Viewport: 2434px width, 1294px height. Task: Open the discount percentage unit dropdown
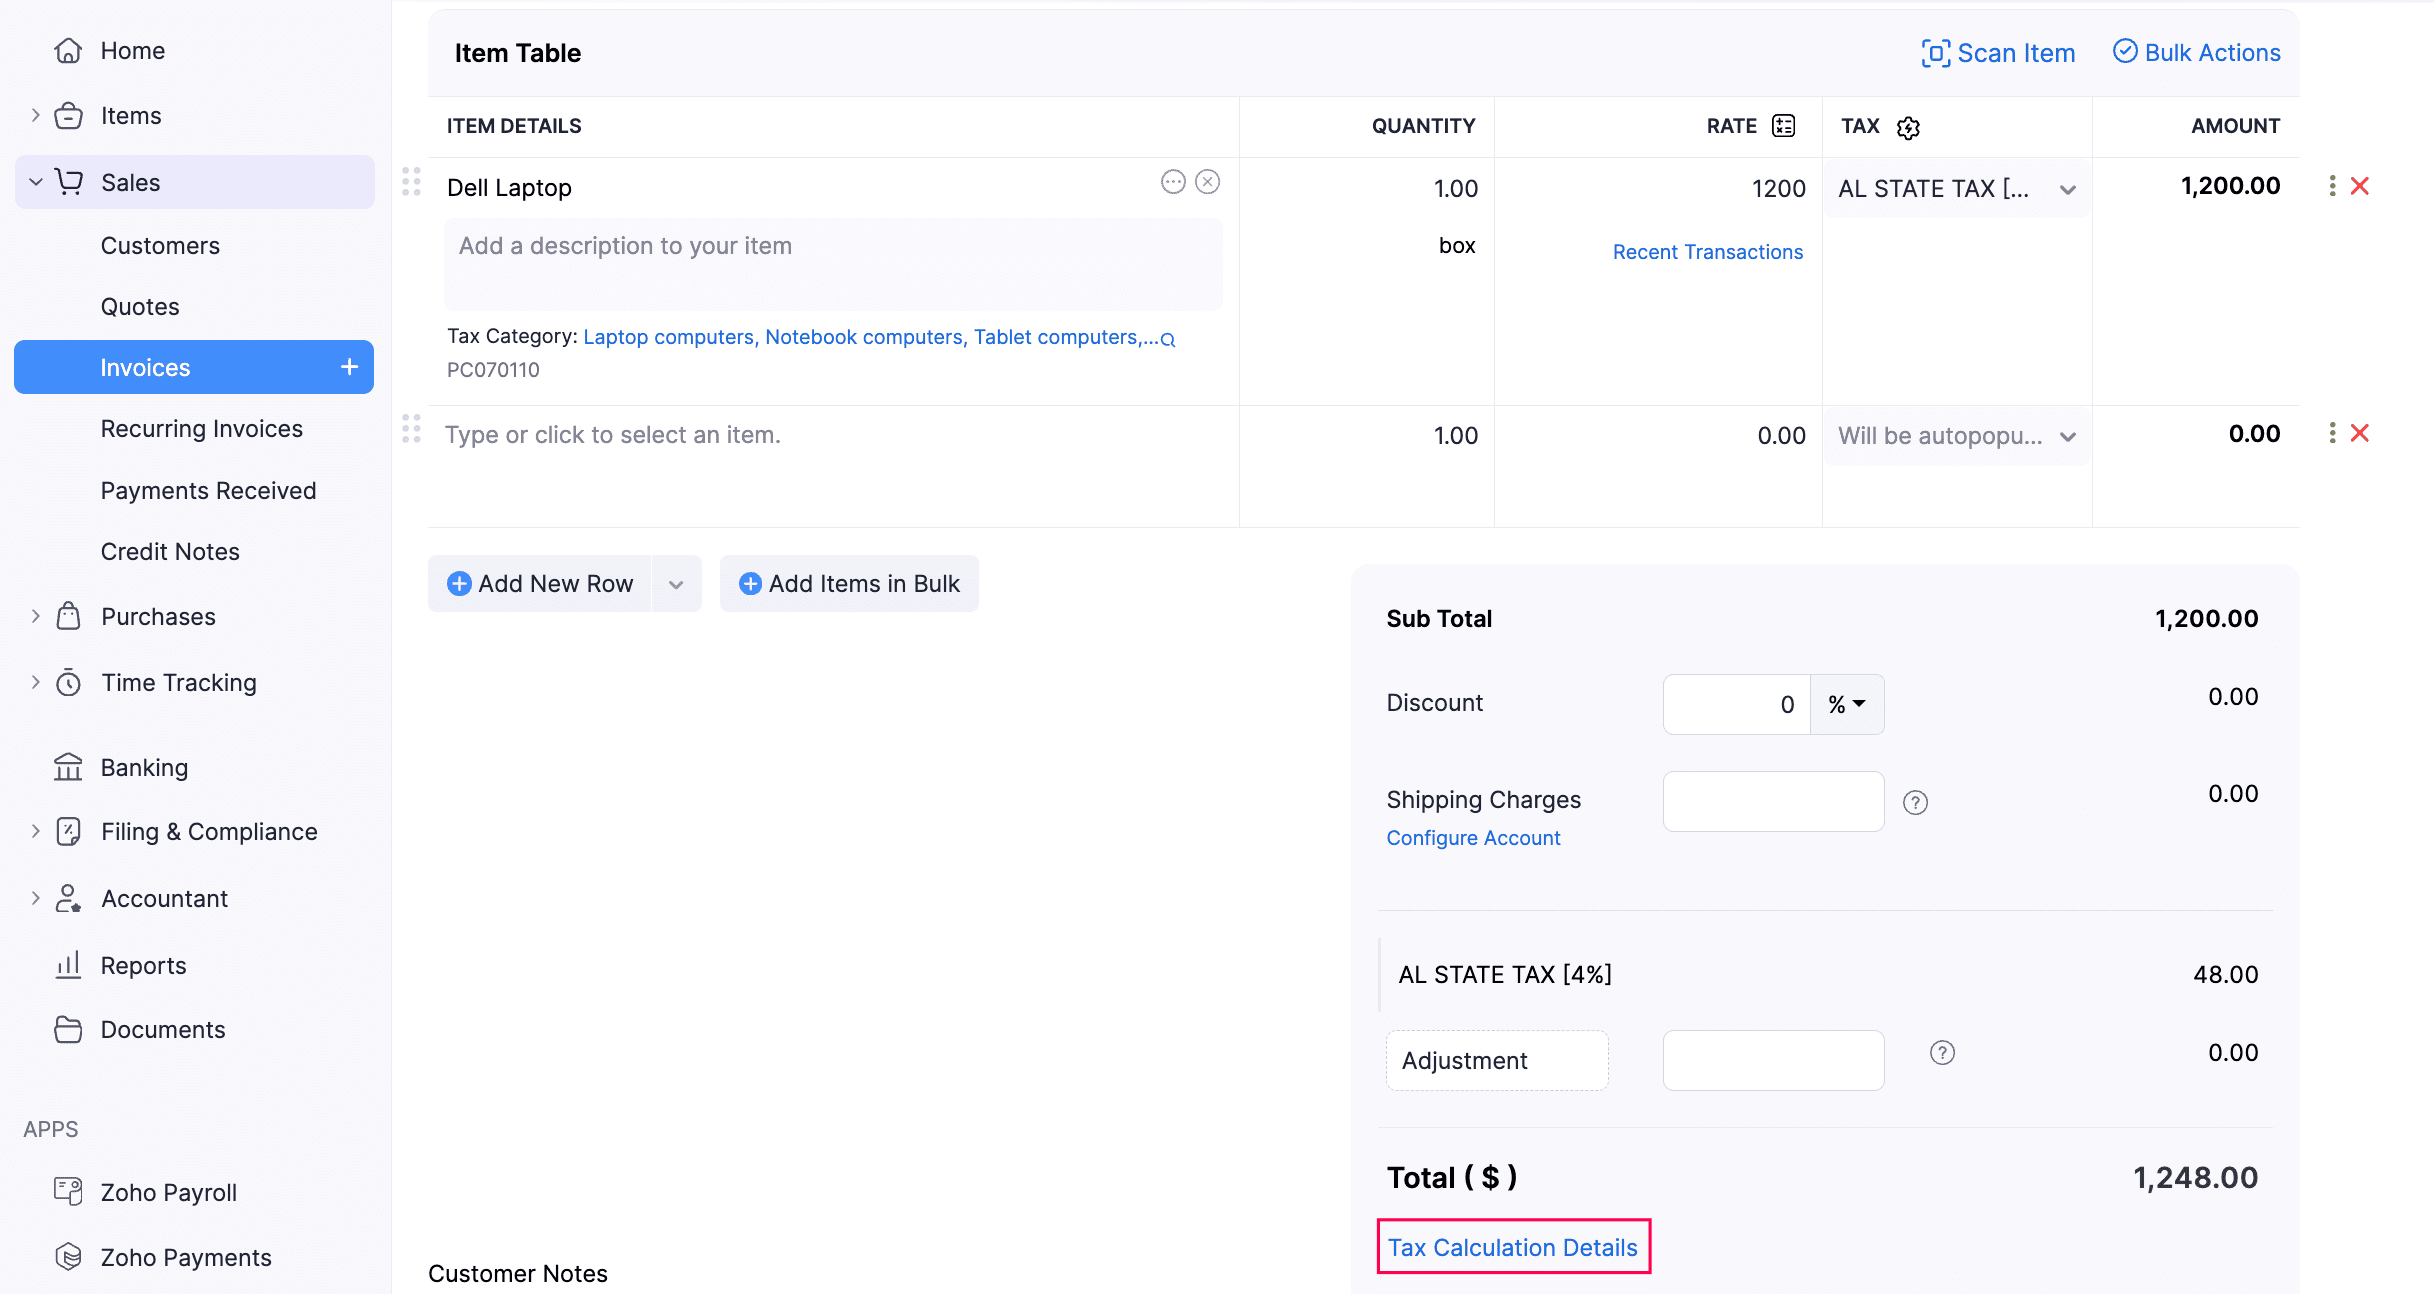click(1846, 704)
